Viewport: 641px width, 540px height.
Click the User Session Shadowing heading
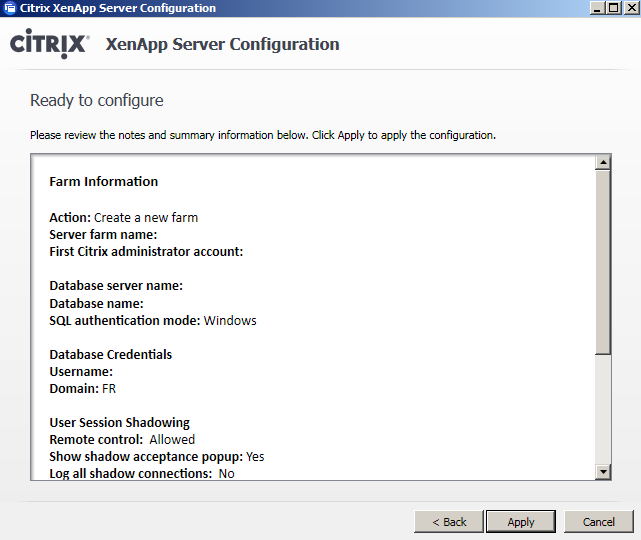pos(119,422)
